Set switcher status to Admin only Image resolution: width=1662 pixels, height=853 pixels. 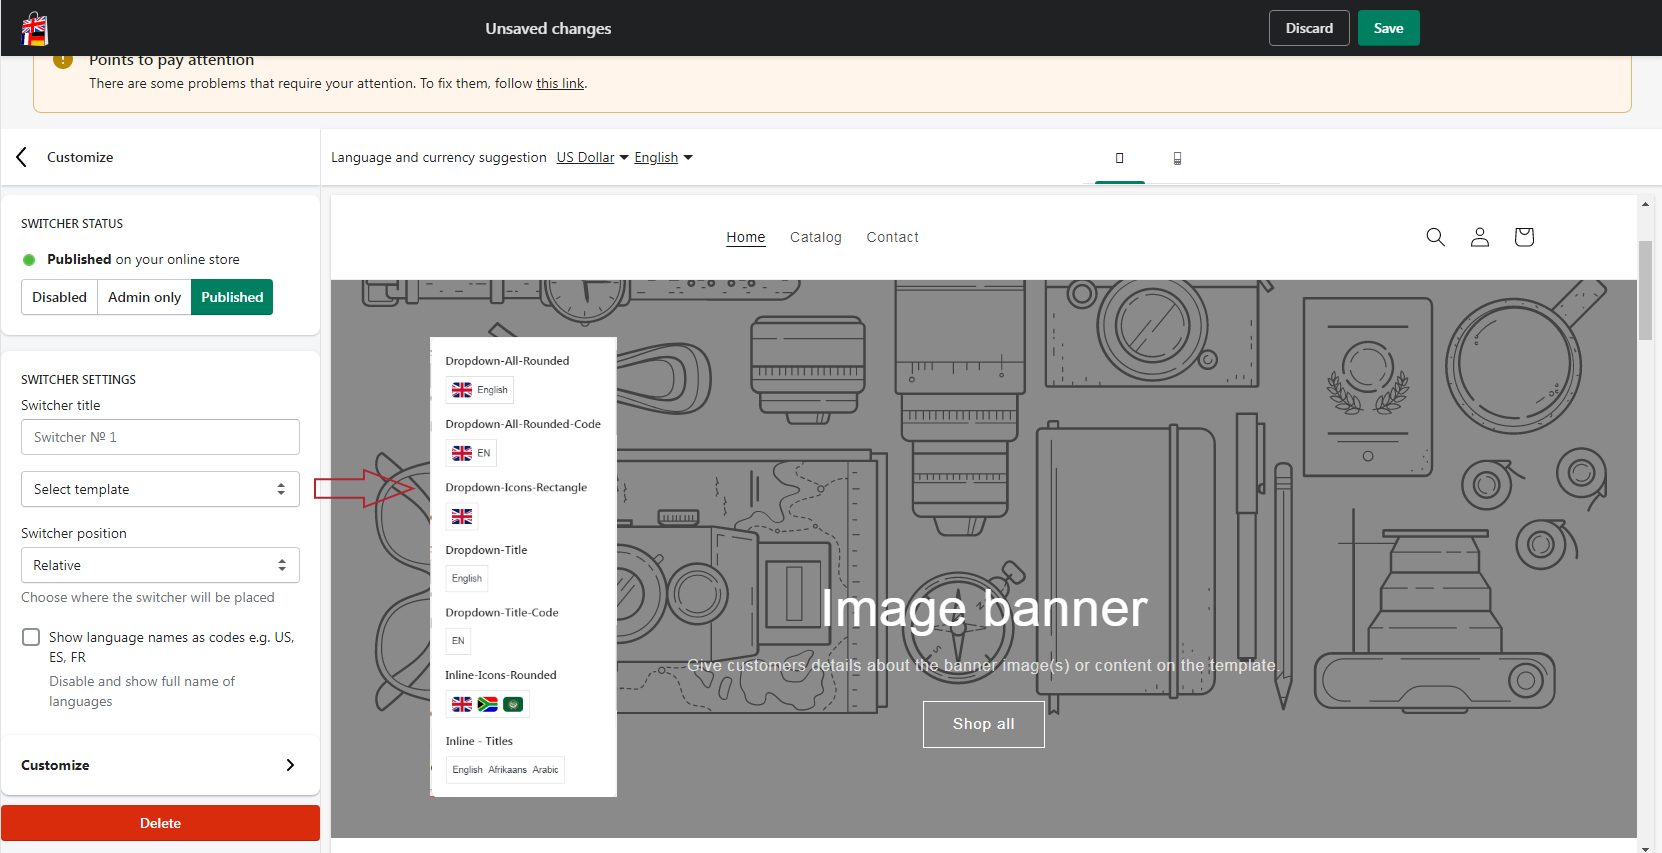click(145, 297)
